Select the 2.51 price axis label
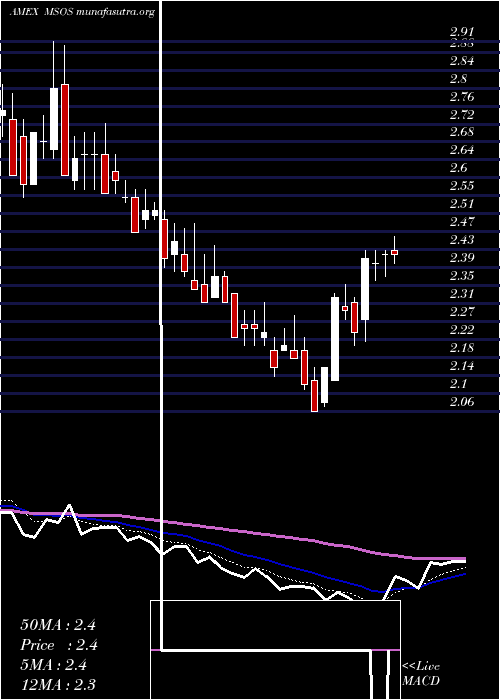500x700 pixels. 462,204
